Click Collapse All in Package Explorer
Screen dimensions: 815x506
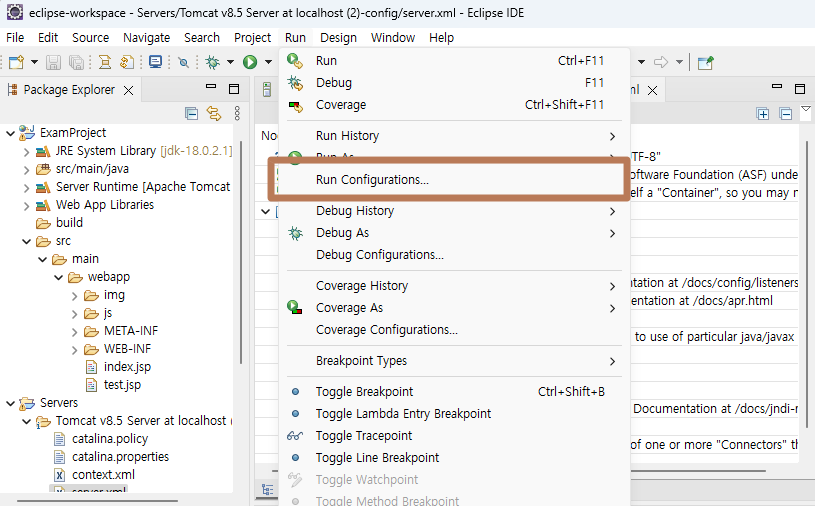click(x=191, y=113)
